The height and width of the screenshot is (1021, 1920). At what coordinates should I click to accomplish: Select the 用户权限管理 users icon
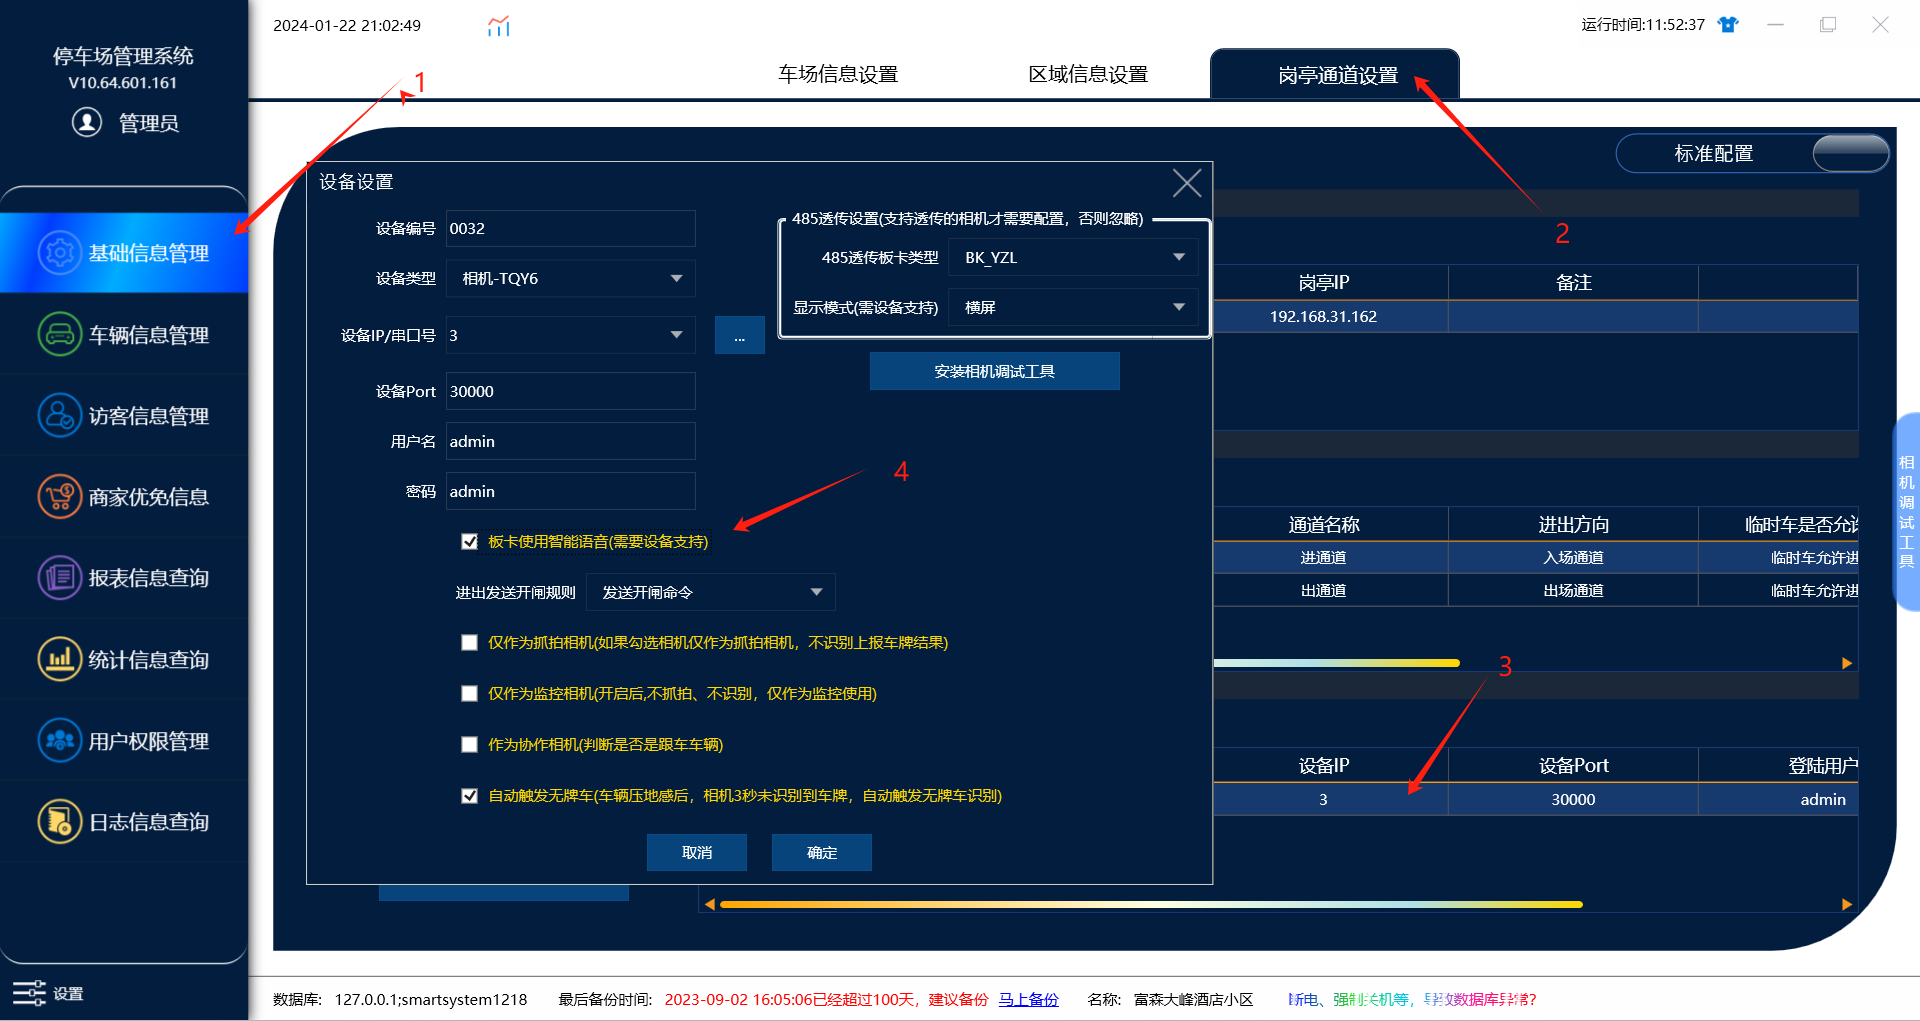60,740
